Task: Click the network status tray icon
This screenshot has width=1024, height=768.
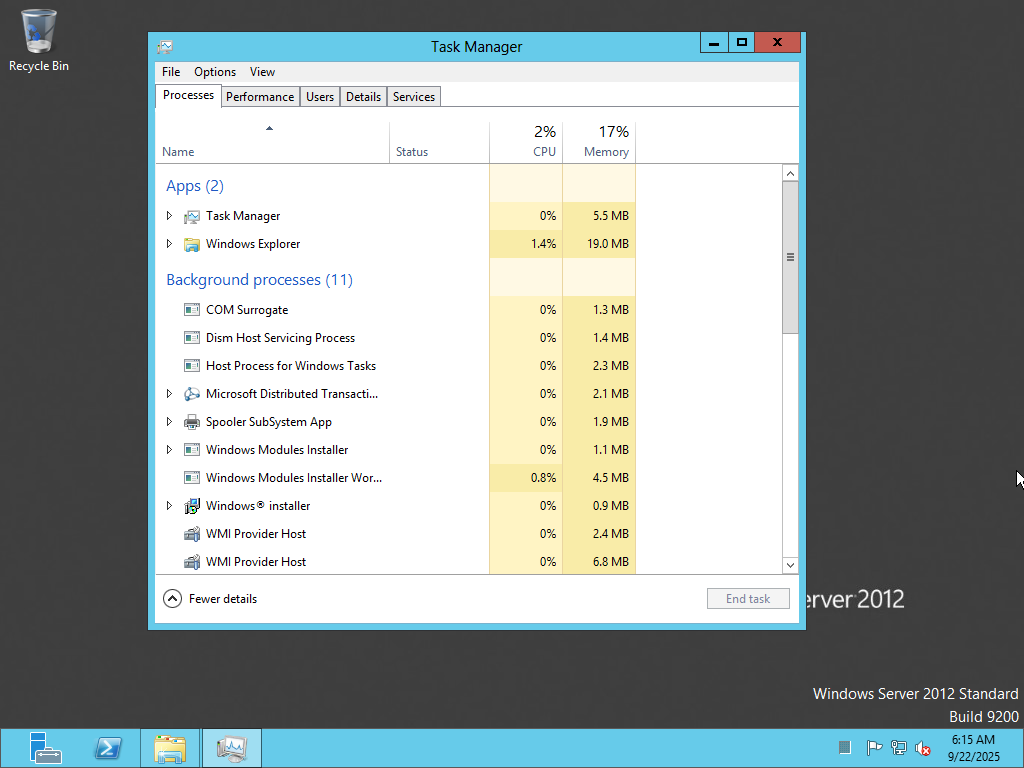Action: (x=899, y=748)
